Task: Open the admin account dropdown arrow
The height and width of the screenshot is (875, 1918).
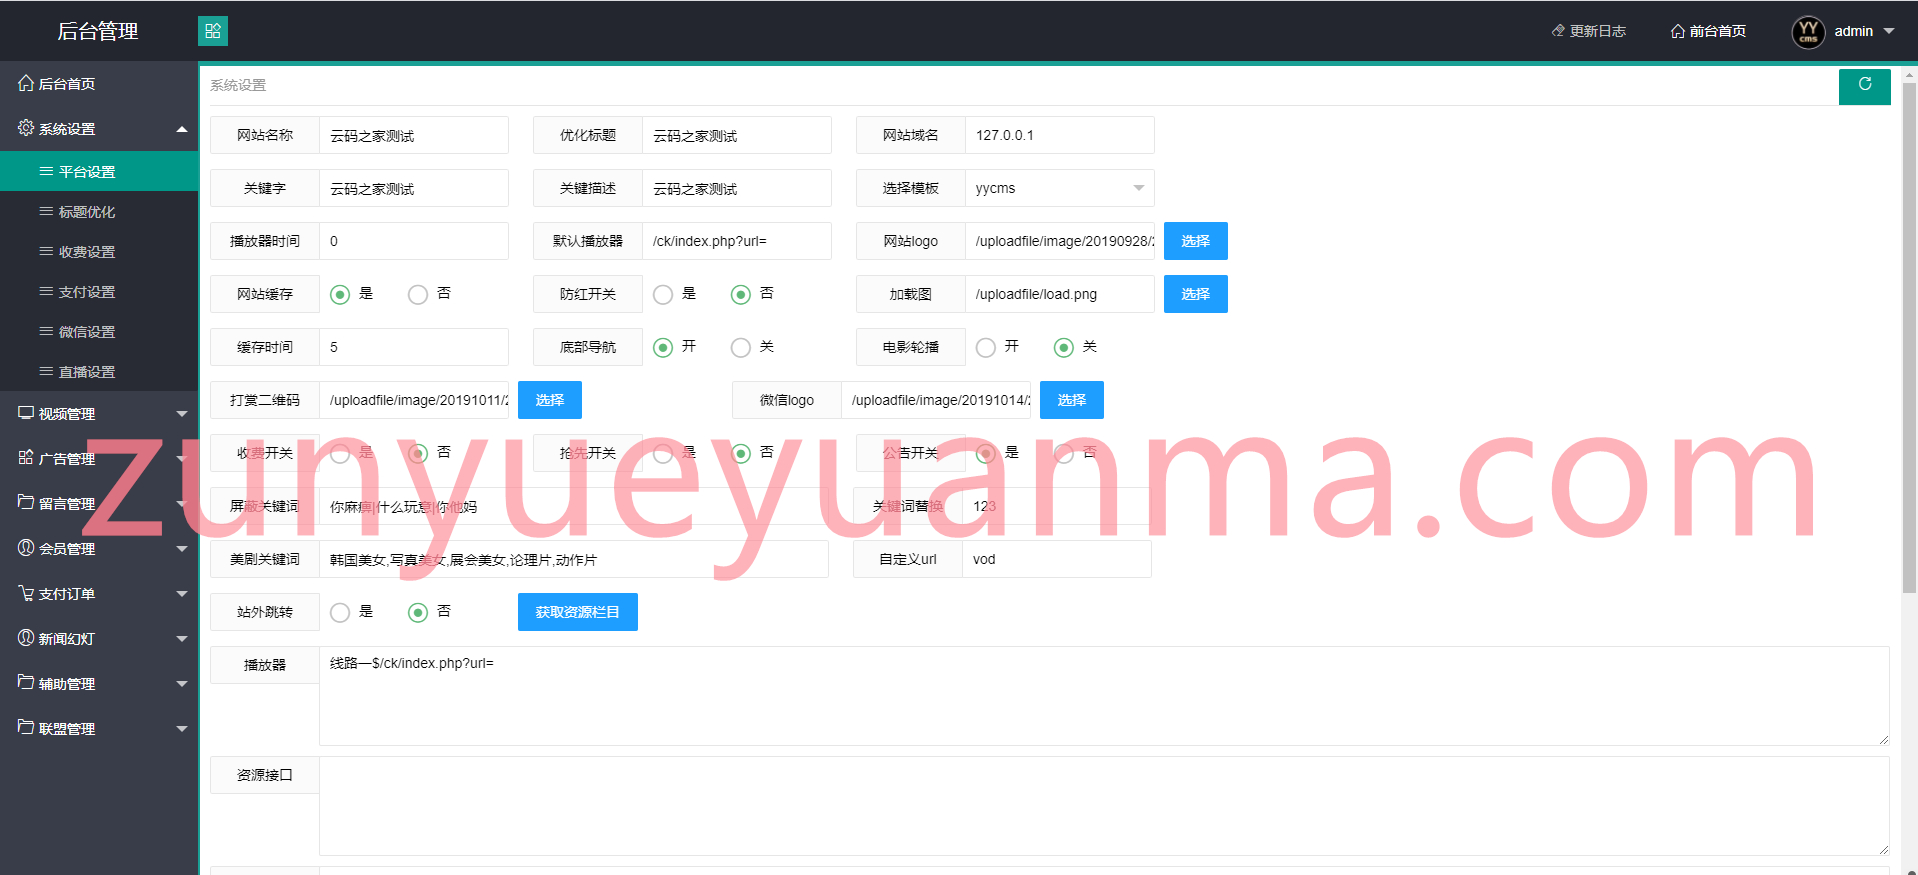Action: point(1889,31)
